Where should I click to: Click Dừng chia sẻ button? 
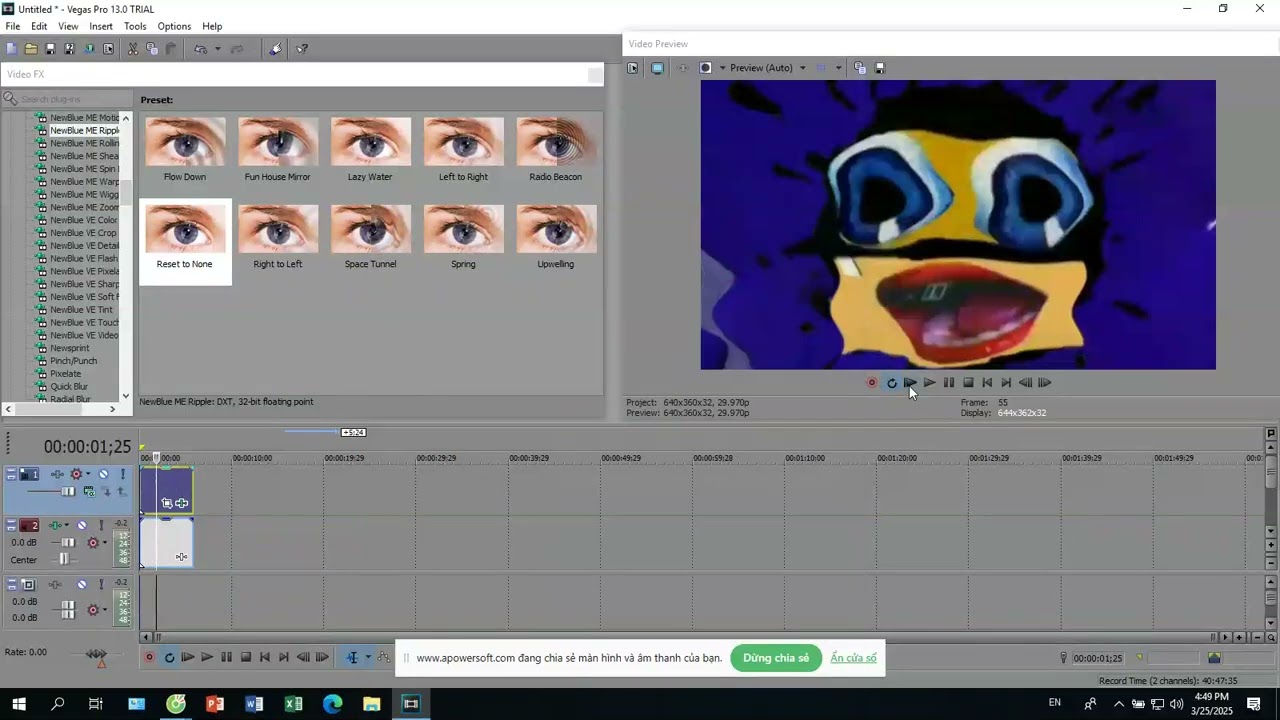(776, 658)
